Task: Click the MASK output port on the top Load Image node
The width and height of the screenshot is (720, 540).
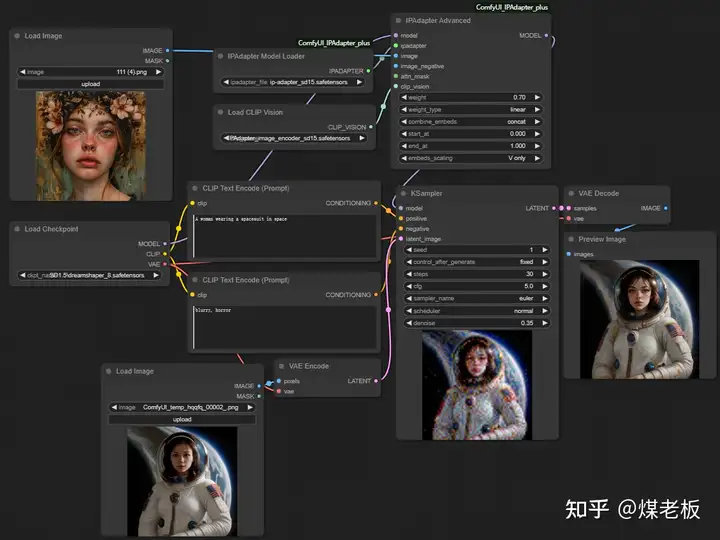Action: (168, 61)
